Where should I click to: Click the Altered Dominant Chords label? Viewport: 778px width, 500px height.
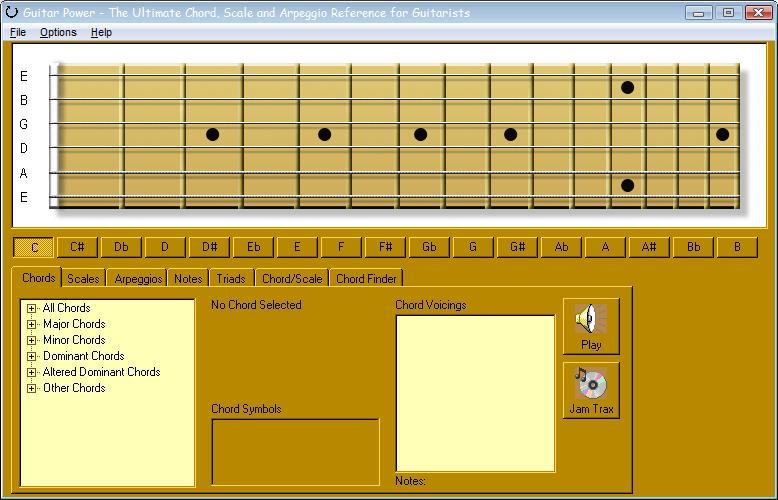coord(101,372)
